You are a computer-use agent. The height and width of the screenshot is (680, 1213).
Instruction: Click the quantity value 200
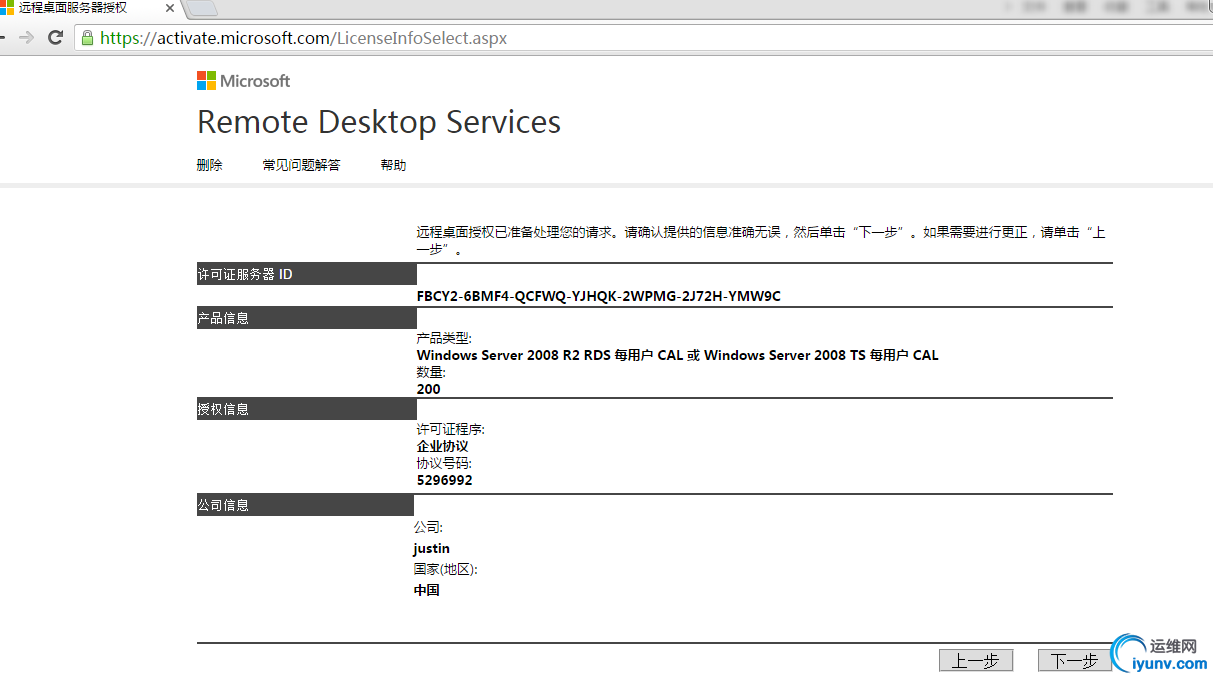tap(429, 389)
